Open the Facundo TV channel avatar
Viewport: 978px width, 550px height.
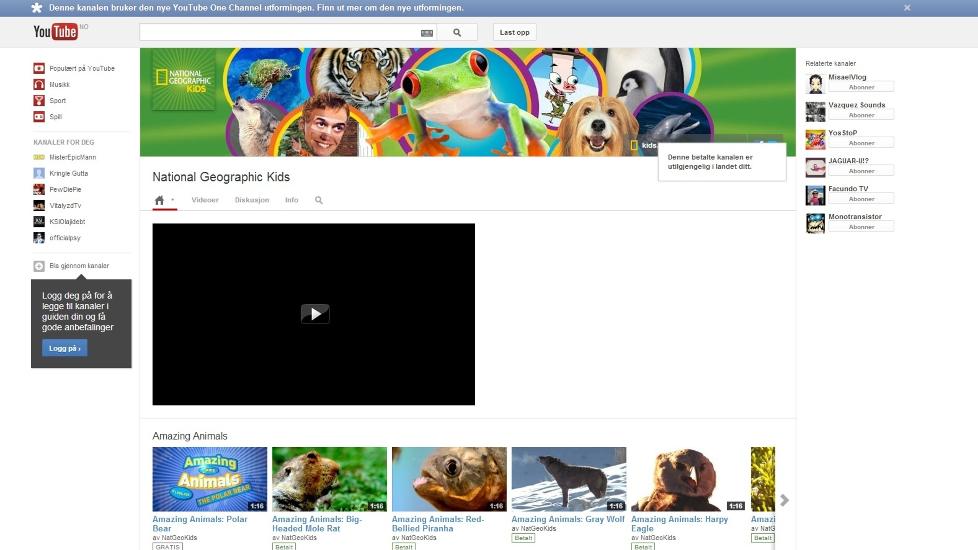click(x=815, y=195)
